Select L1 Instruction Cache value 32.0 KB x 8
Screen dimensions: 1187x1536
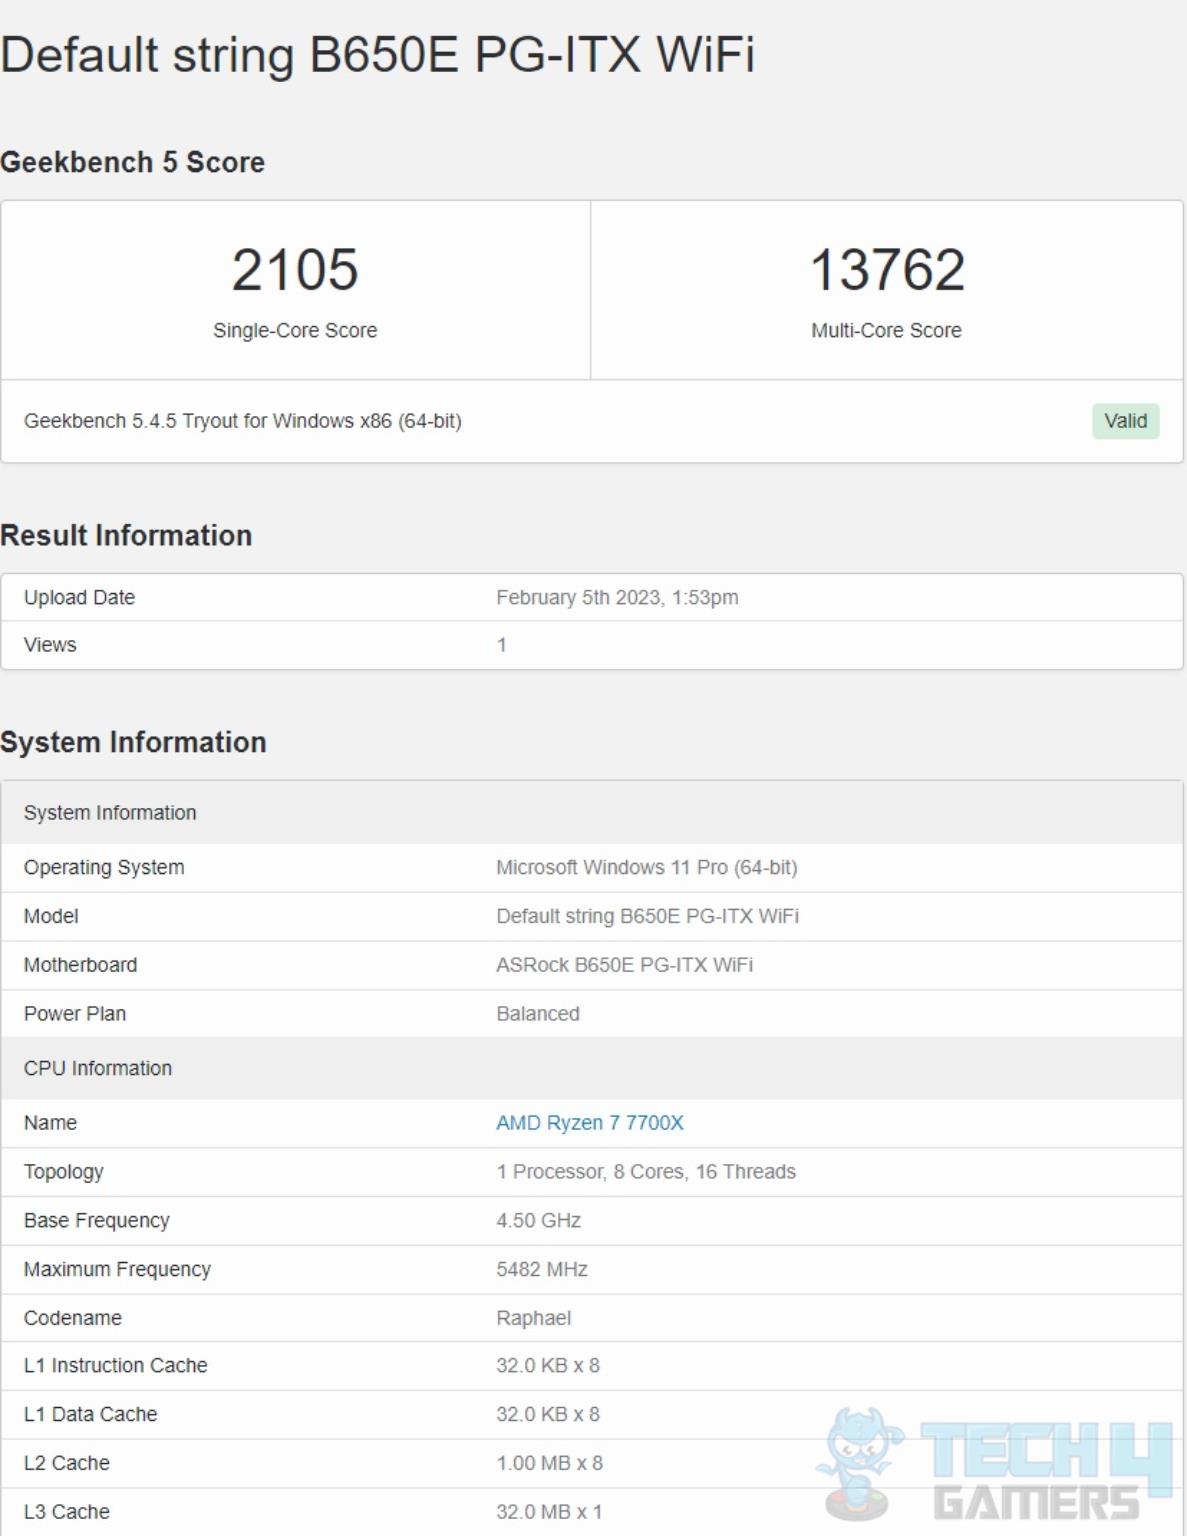548,1366
